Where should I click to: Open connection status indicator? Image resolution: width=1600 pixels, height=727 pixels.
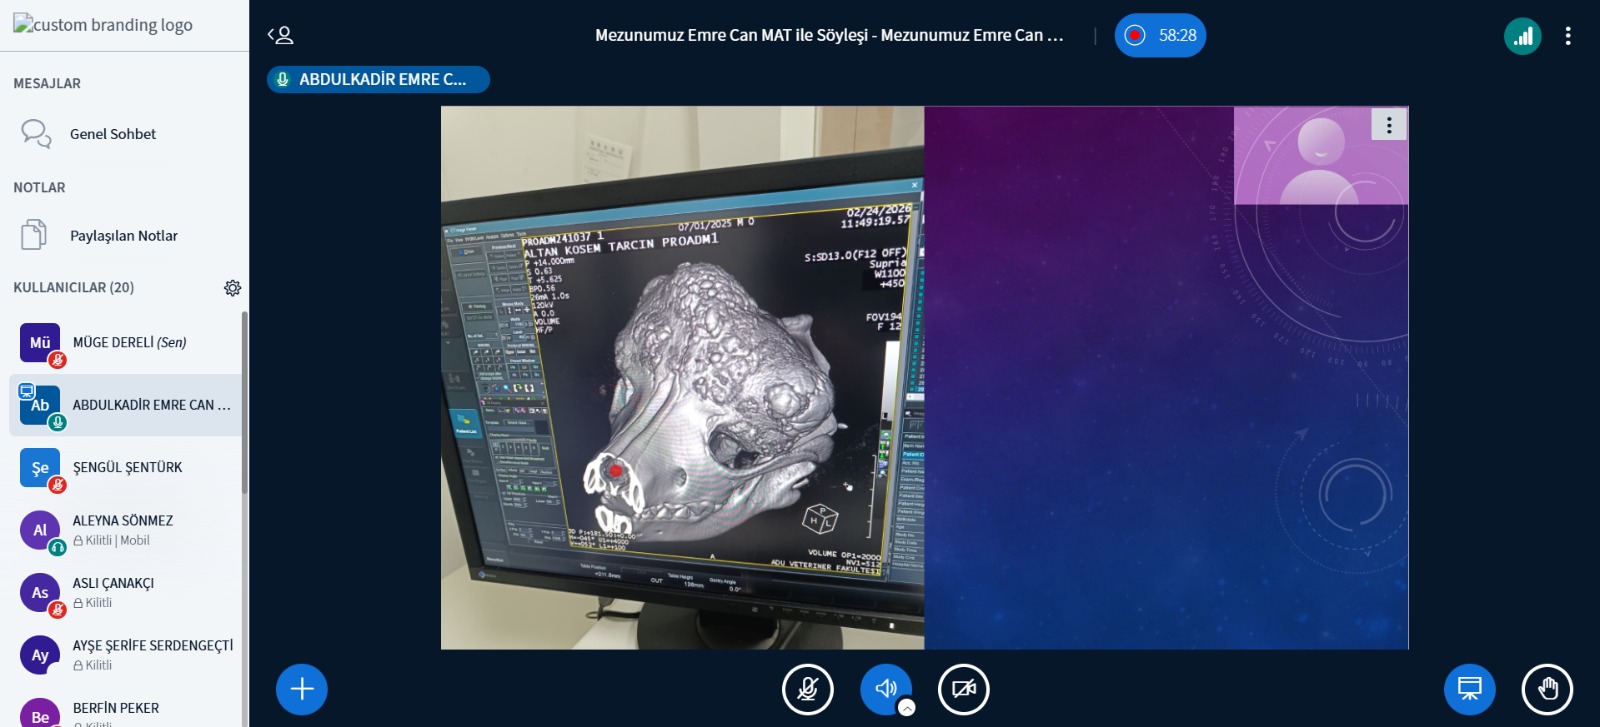(x=1522, y=36)
